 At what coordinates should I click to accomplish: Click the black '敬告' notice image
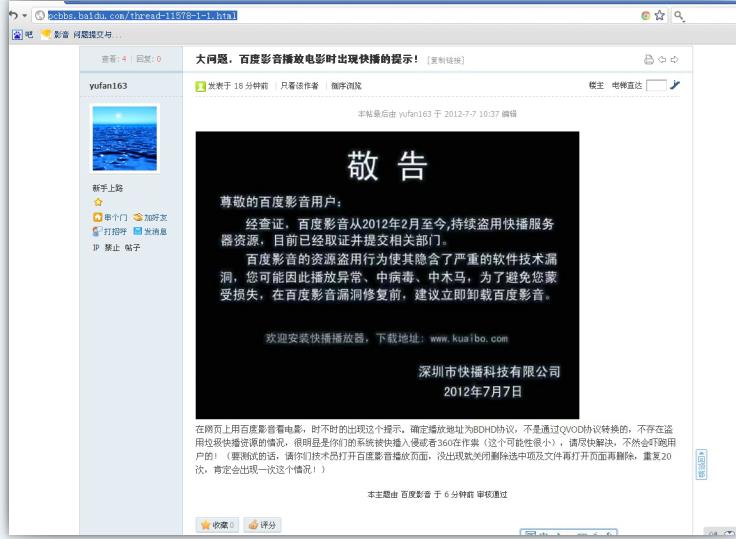(387, 275)
